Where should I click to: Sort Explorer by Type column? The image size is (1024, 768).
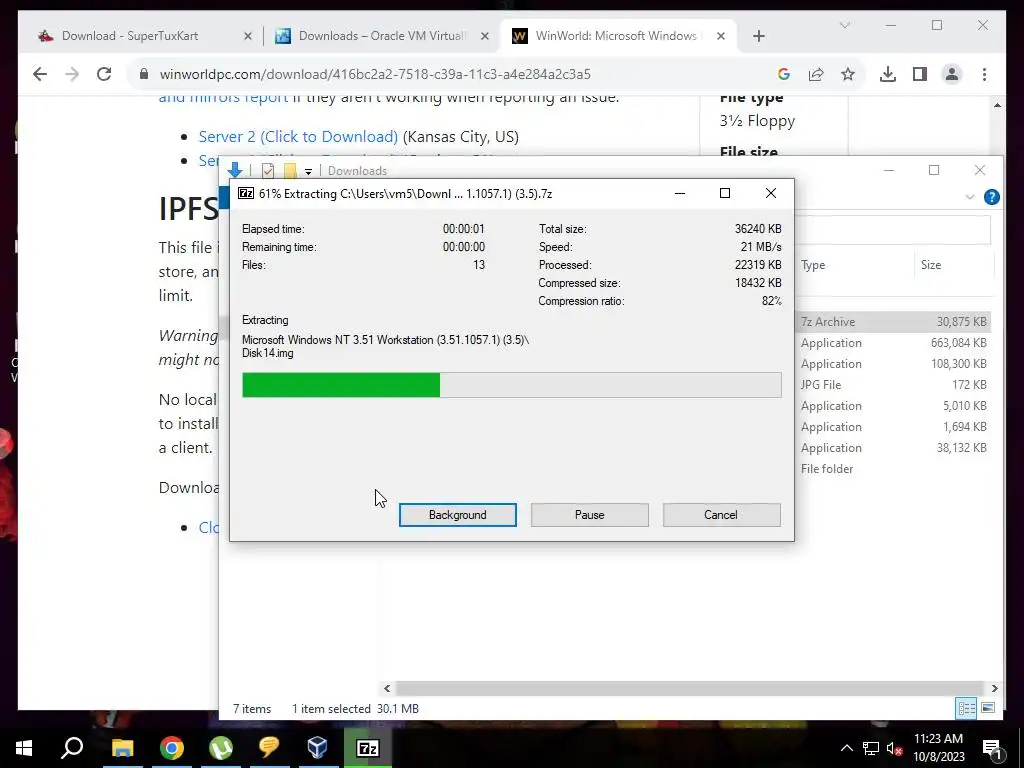point(813,265)
